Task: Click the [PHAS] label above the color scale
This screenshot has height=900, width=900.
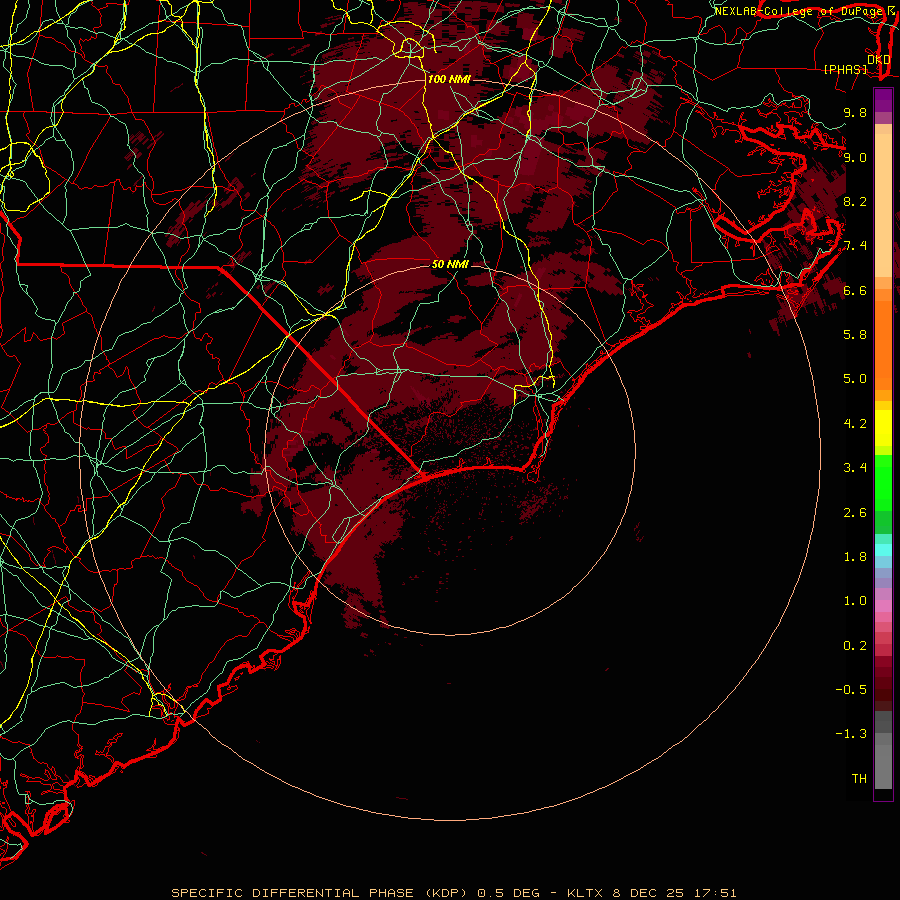Action: coord(845,69)
